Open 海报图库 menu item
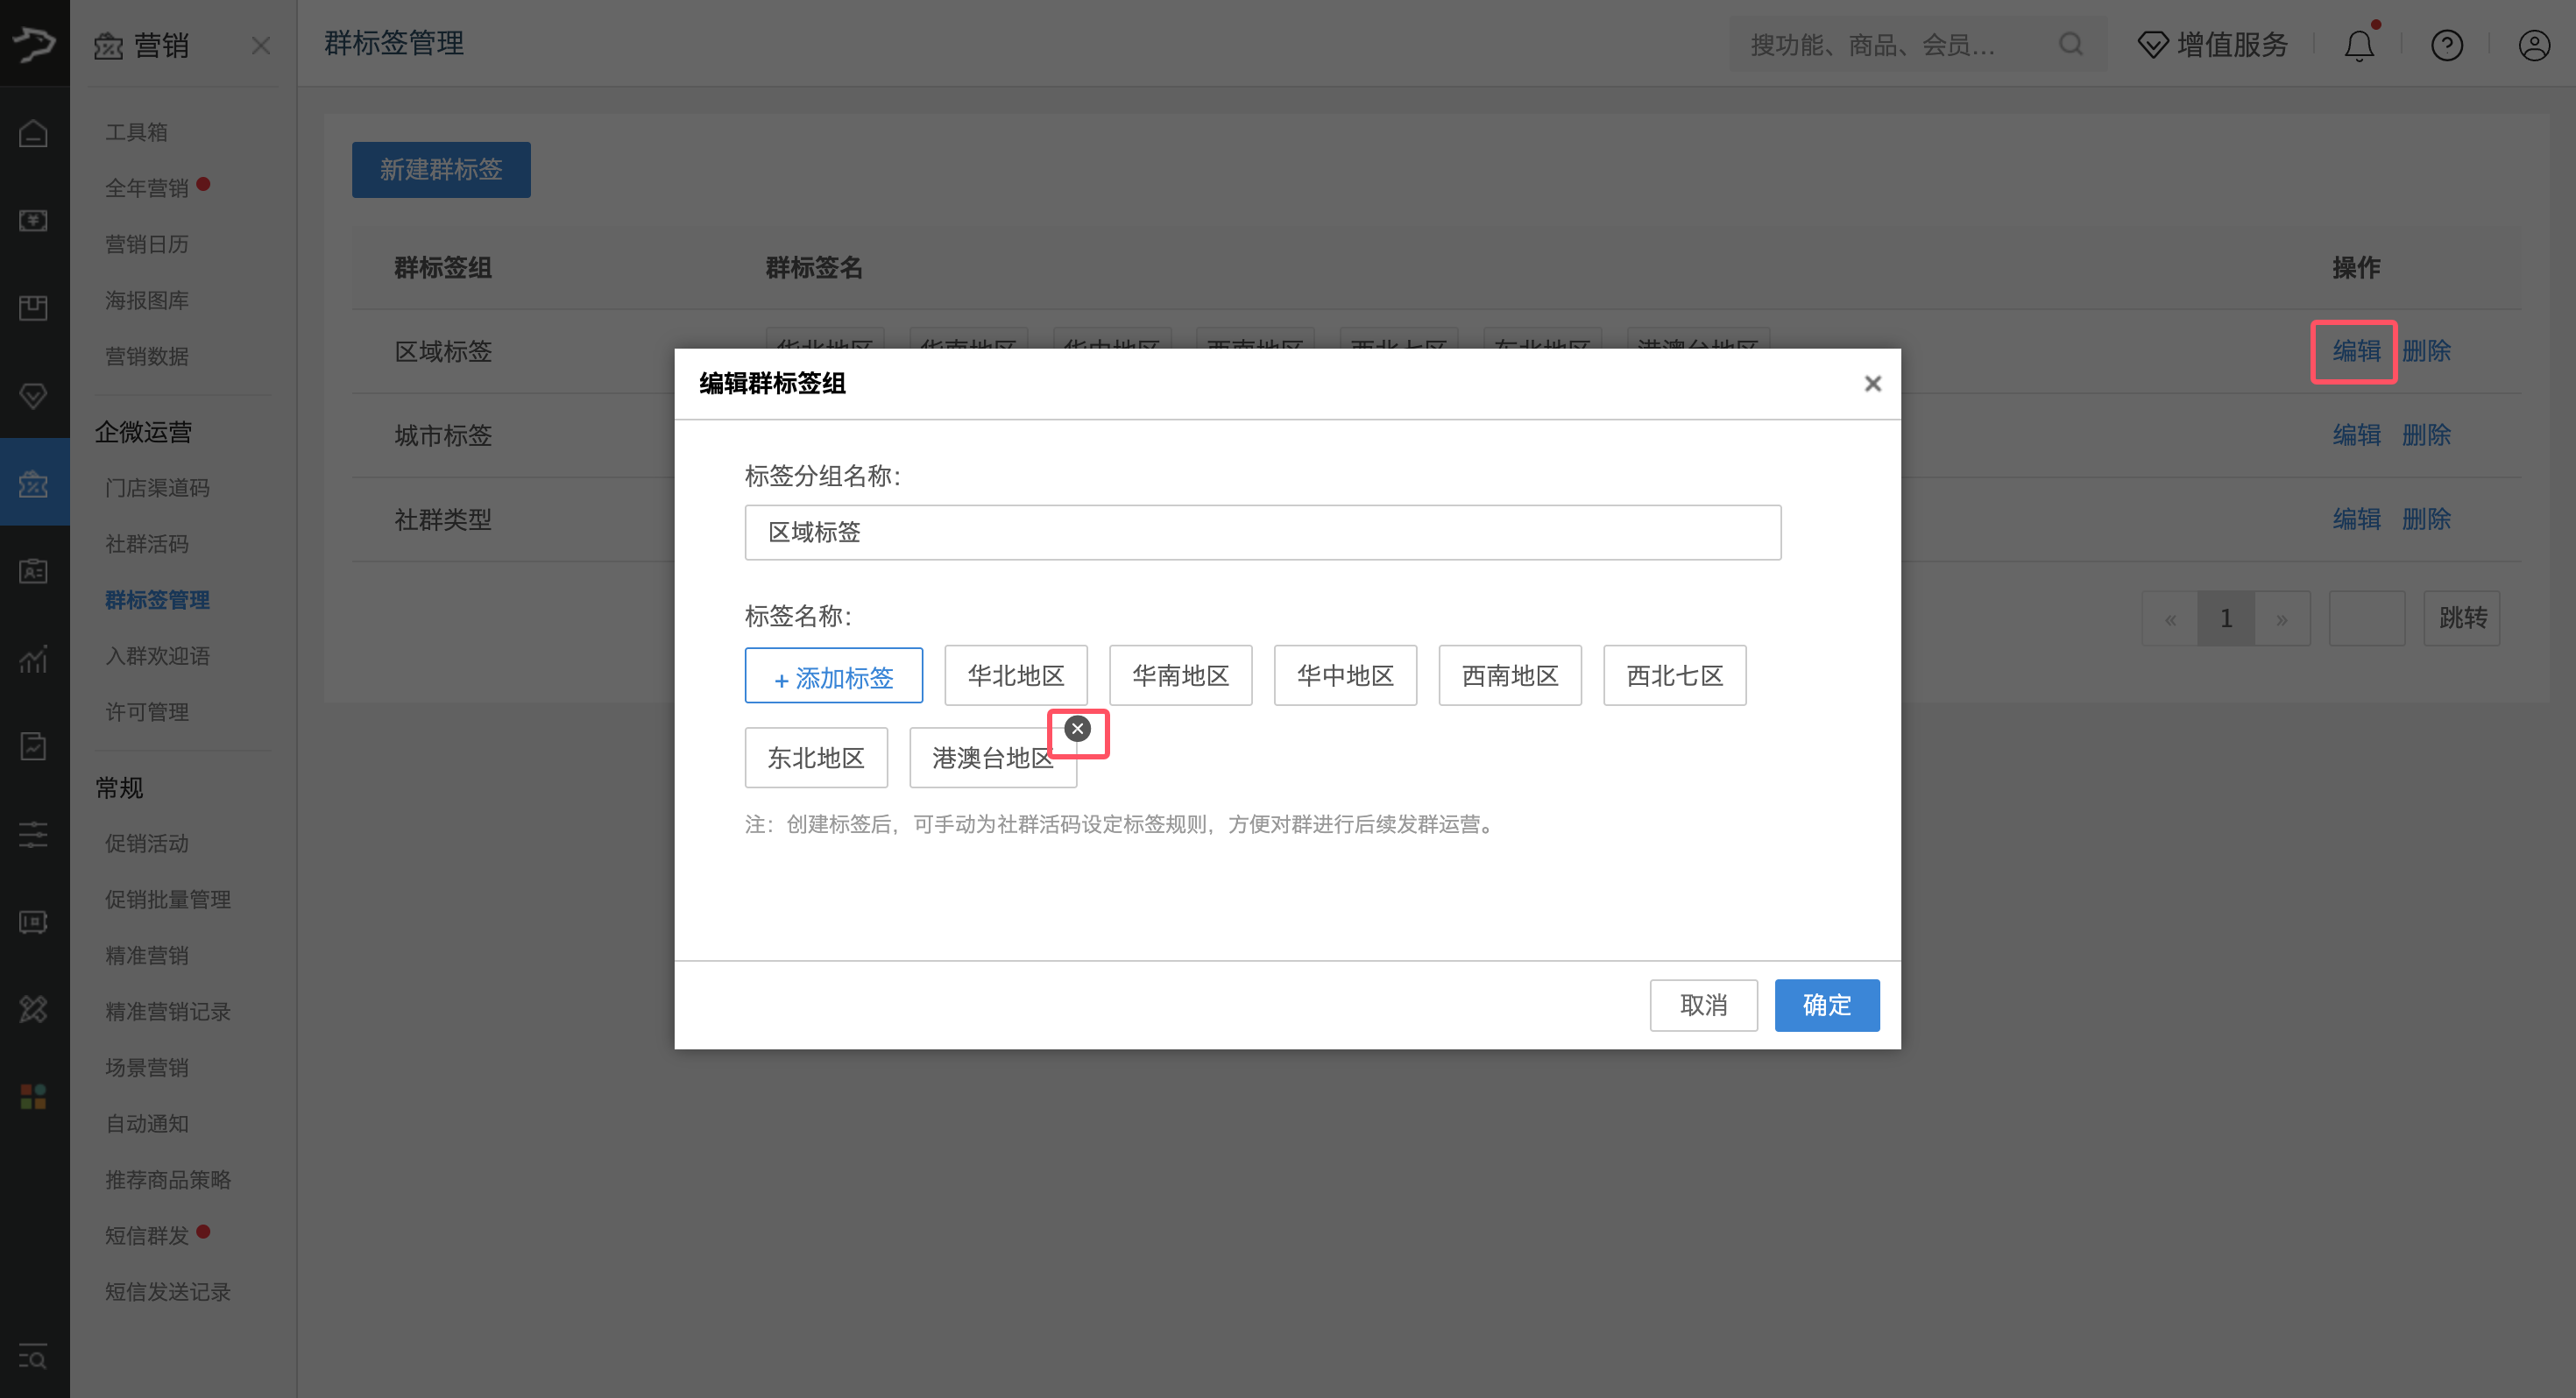 pos(147,300)
